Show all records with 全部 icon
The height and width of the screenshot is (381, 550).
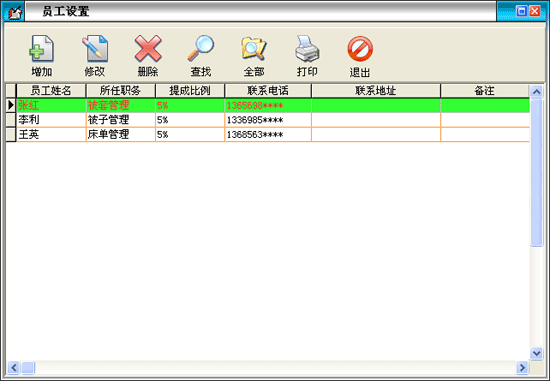pyautogui.click(x=254, y=55)
